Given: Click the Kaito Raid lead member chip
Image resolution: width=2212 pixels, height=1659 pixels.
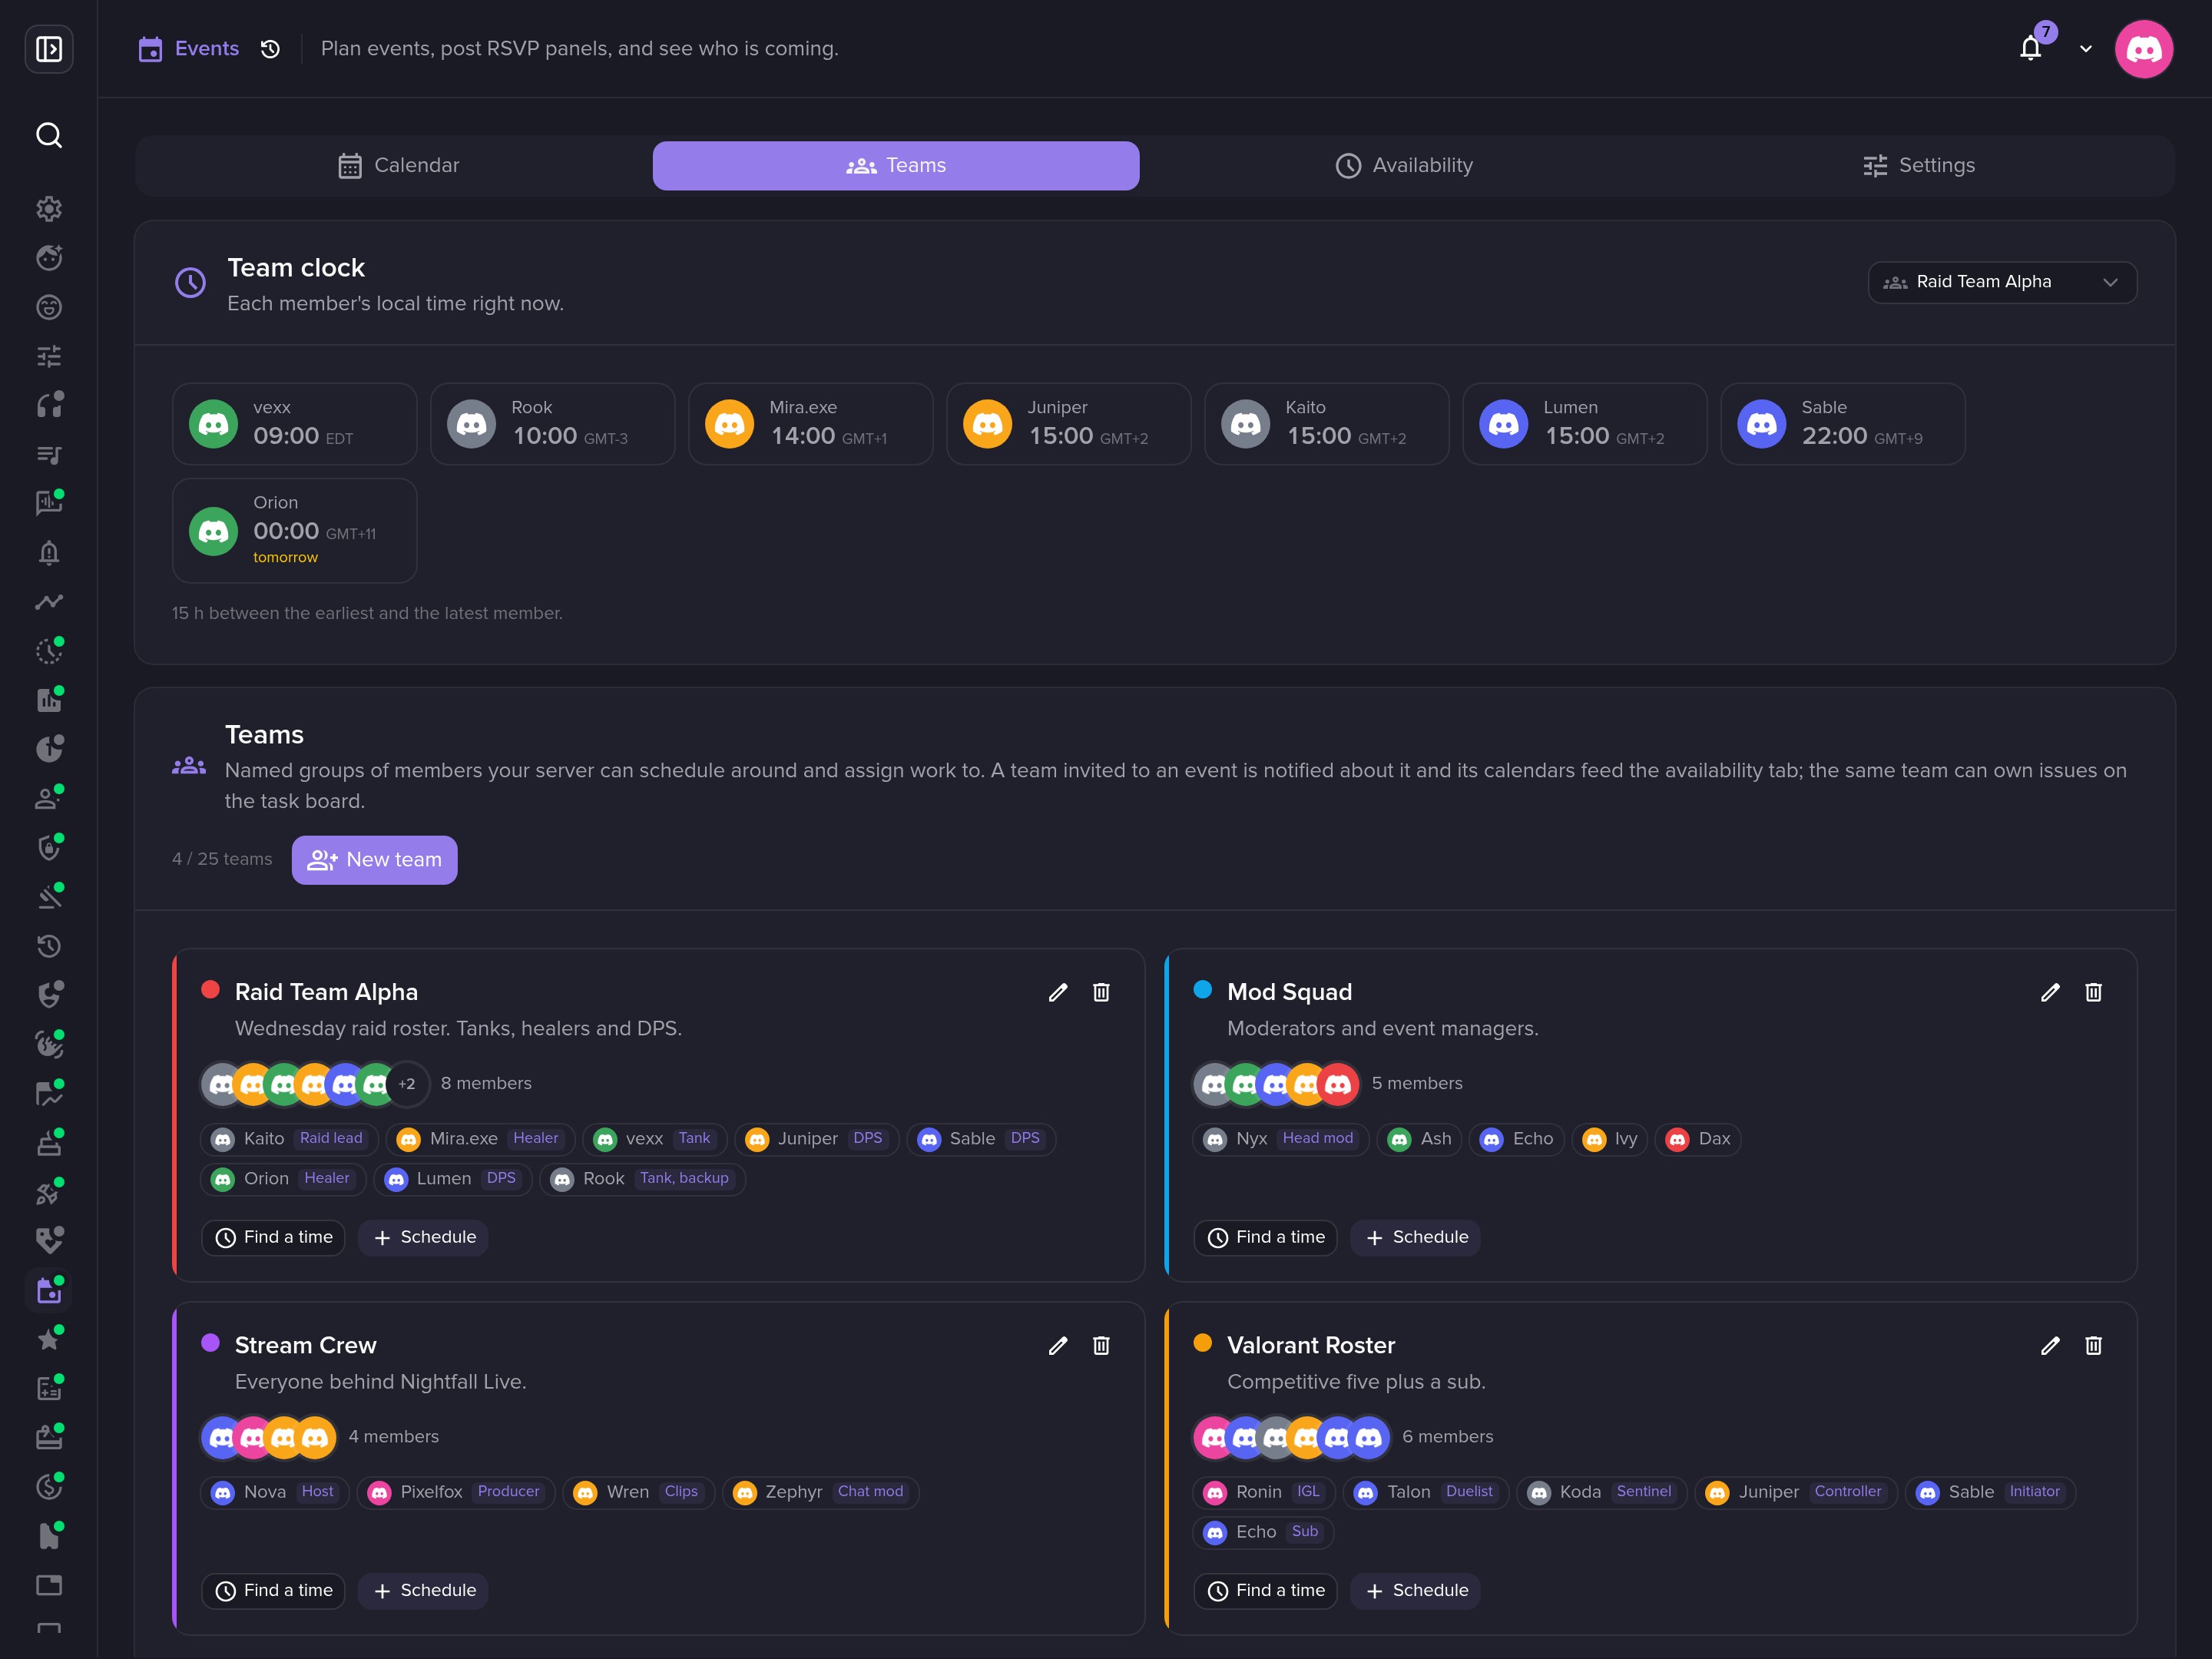Looking at the screenshot, I should [x=289, y=1139].
